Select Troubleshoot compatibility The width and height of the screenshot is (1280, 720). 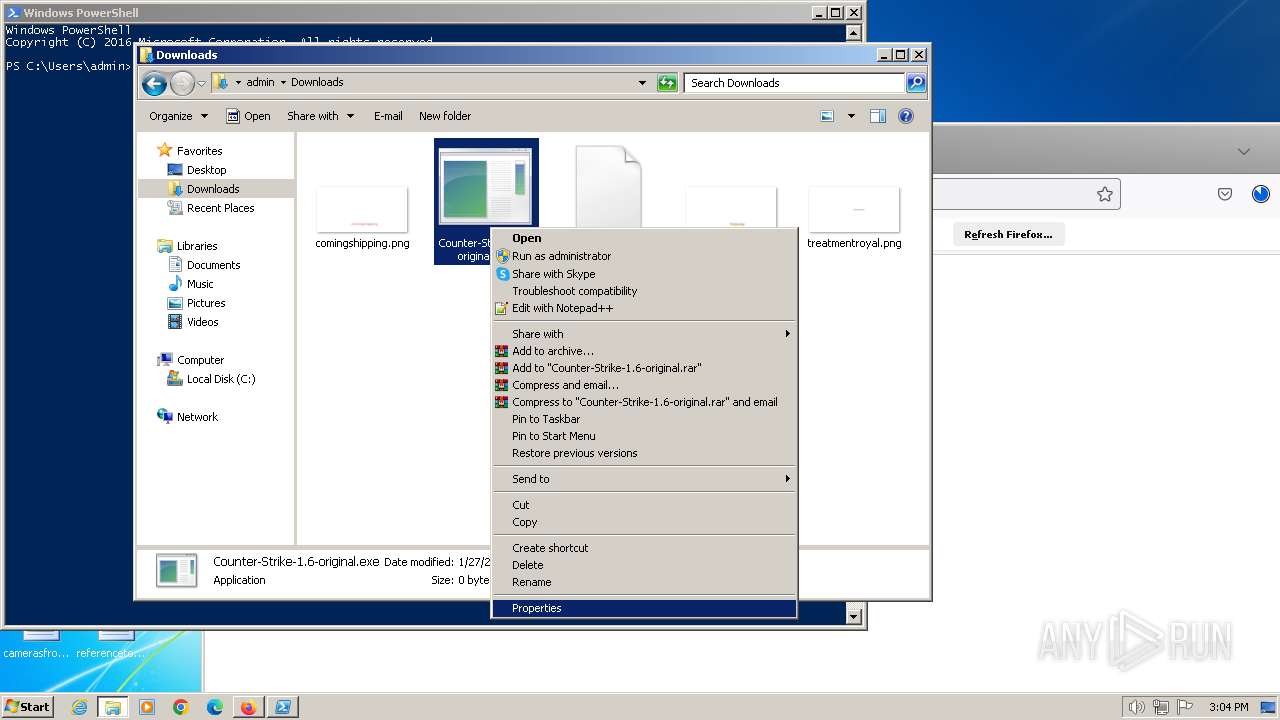tap(645, 291)
